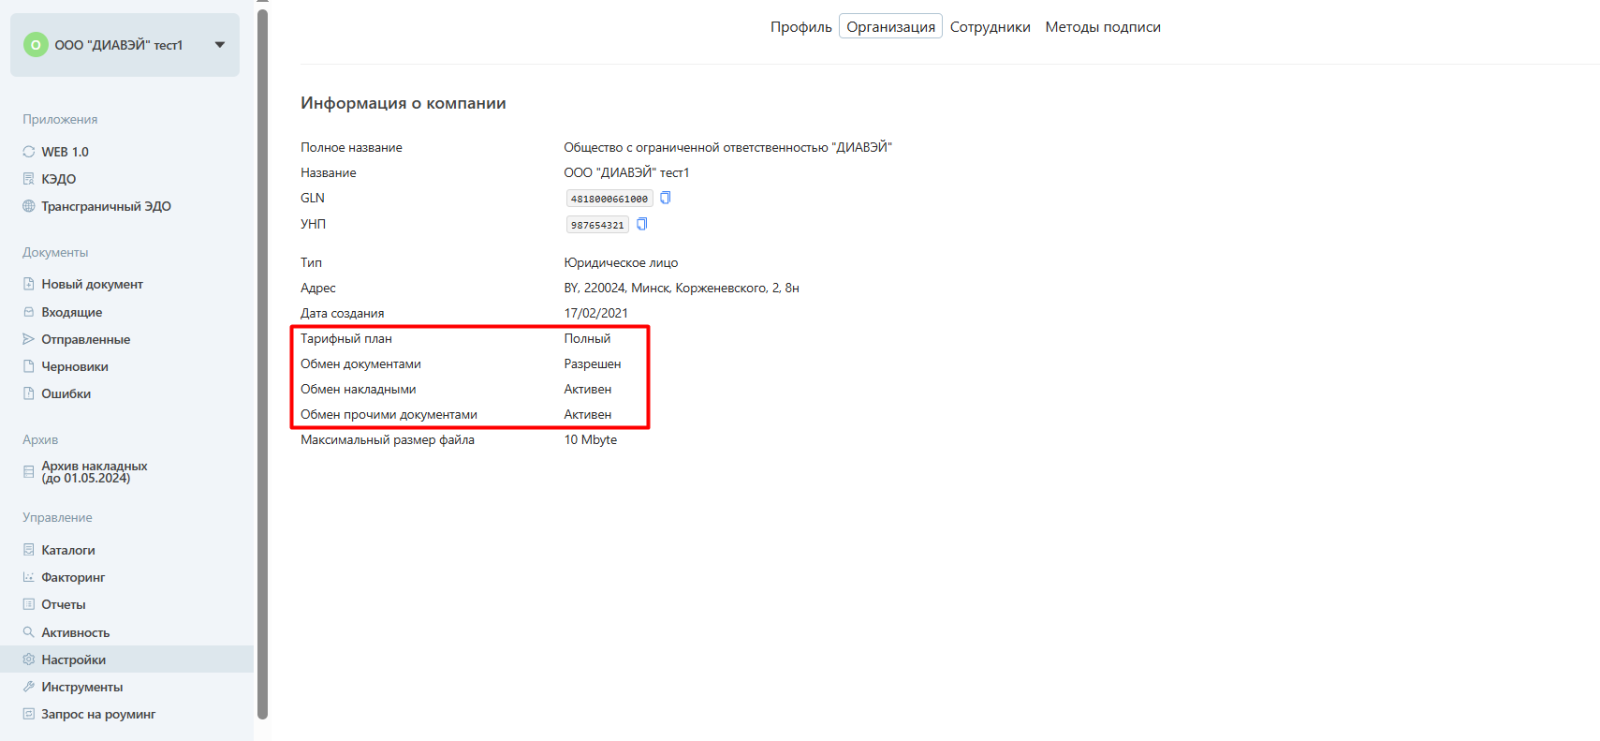This screenshot has height=741, width=1600.
Task: Click the WEB 1.0 refresh icon
Action: (29, 152)
